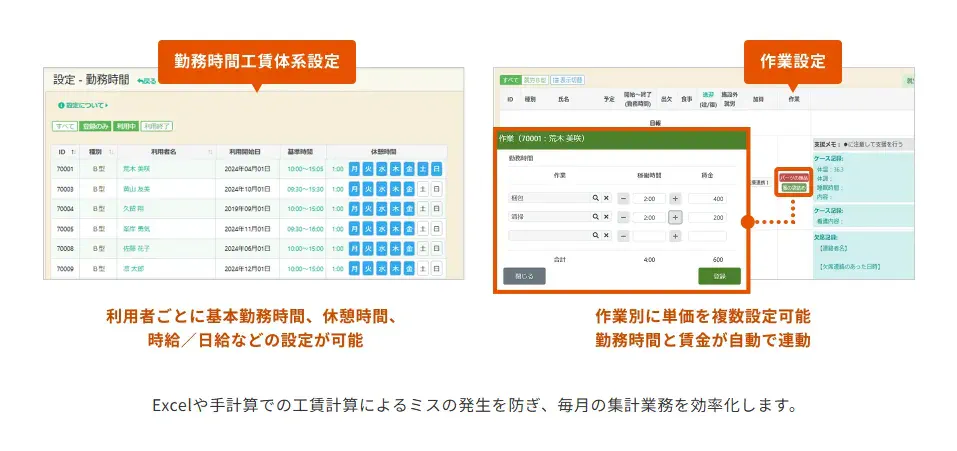
Task: Click base time 09:30〜15:30 for user 70003
Action: pos(305,189)
